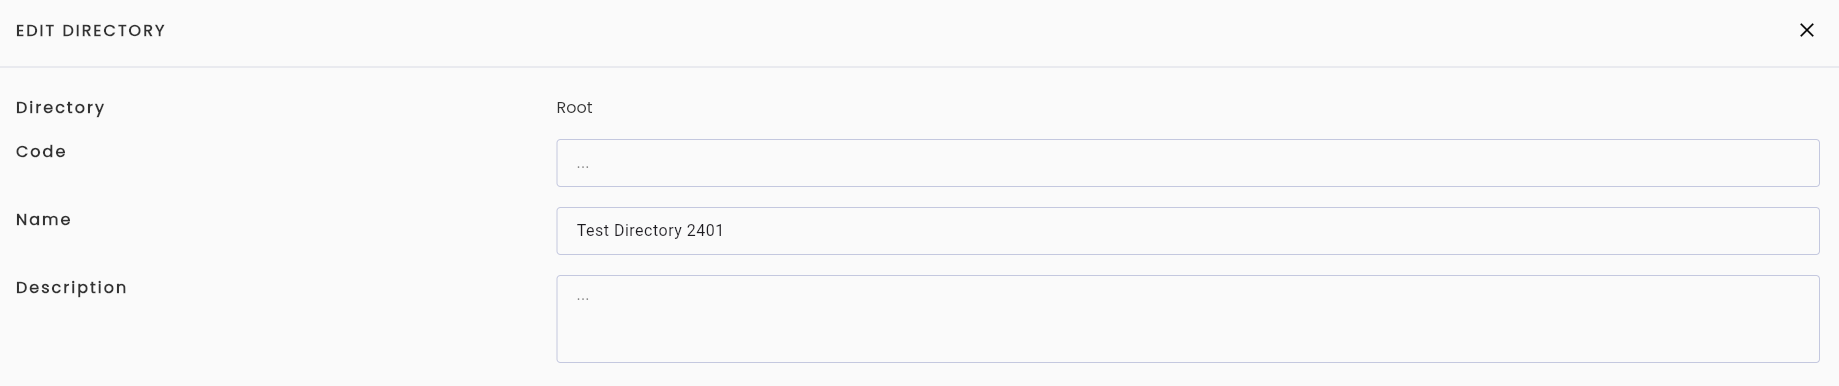1839x386 pixels.
Task: Click inside the Description text area
Action: (1187, 319)
